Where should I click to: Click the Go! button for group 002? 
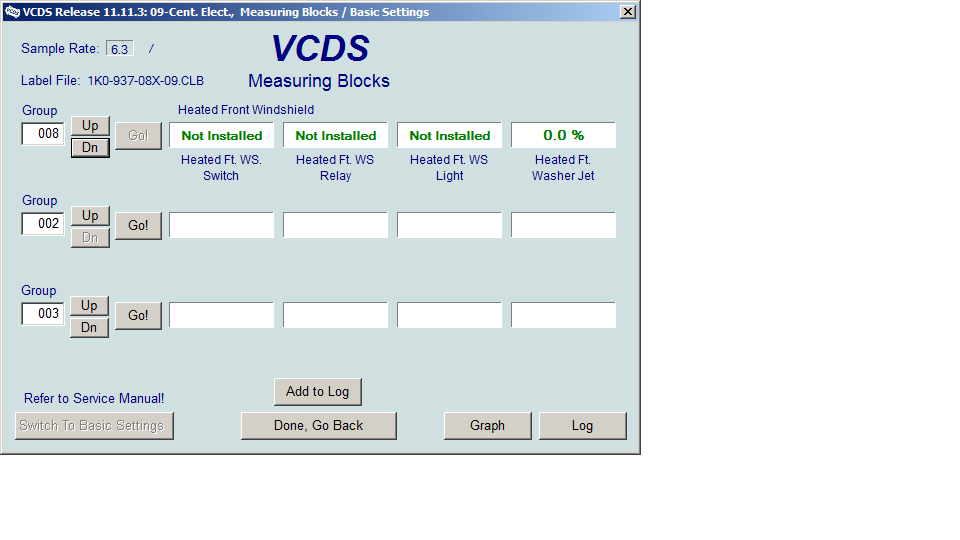click(138, 225)
